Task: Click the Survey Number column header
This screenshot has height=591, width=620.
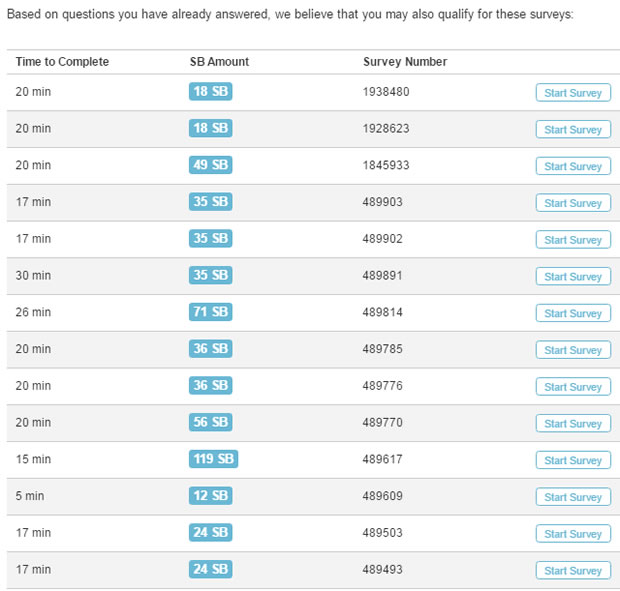Action: point(405,62)
